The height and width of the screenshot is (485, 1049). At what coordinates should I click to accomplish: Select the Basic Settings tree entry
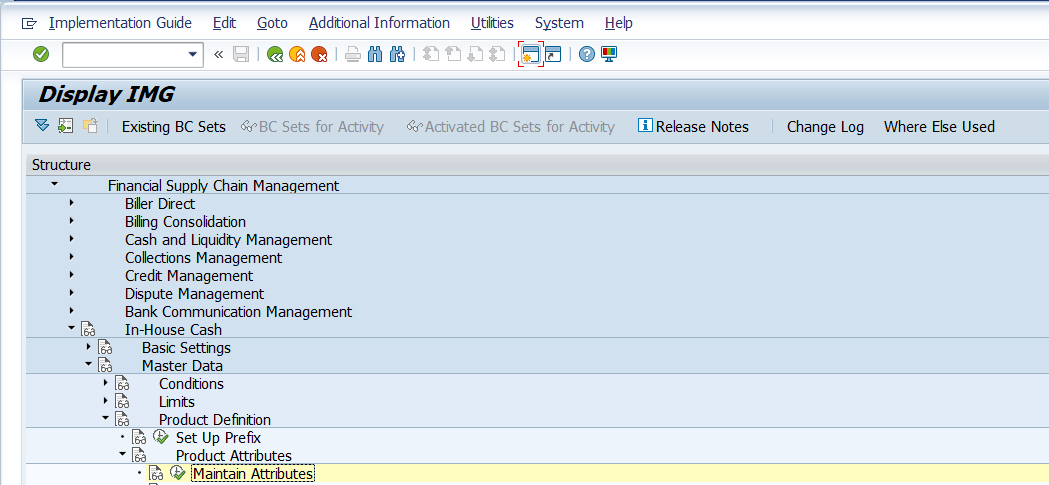point(186,348)
